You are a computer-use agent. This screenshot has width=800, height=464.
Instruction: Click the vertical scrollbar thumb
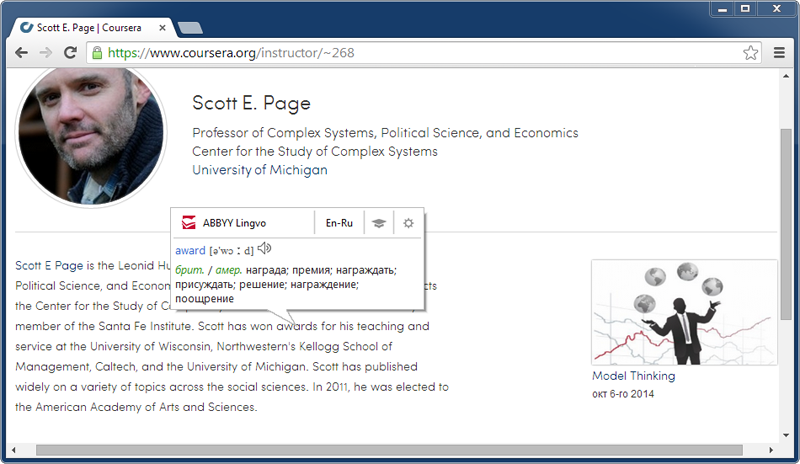tap(786, 224)
